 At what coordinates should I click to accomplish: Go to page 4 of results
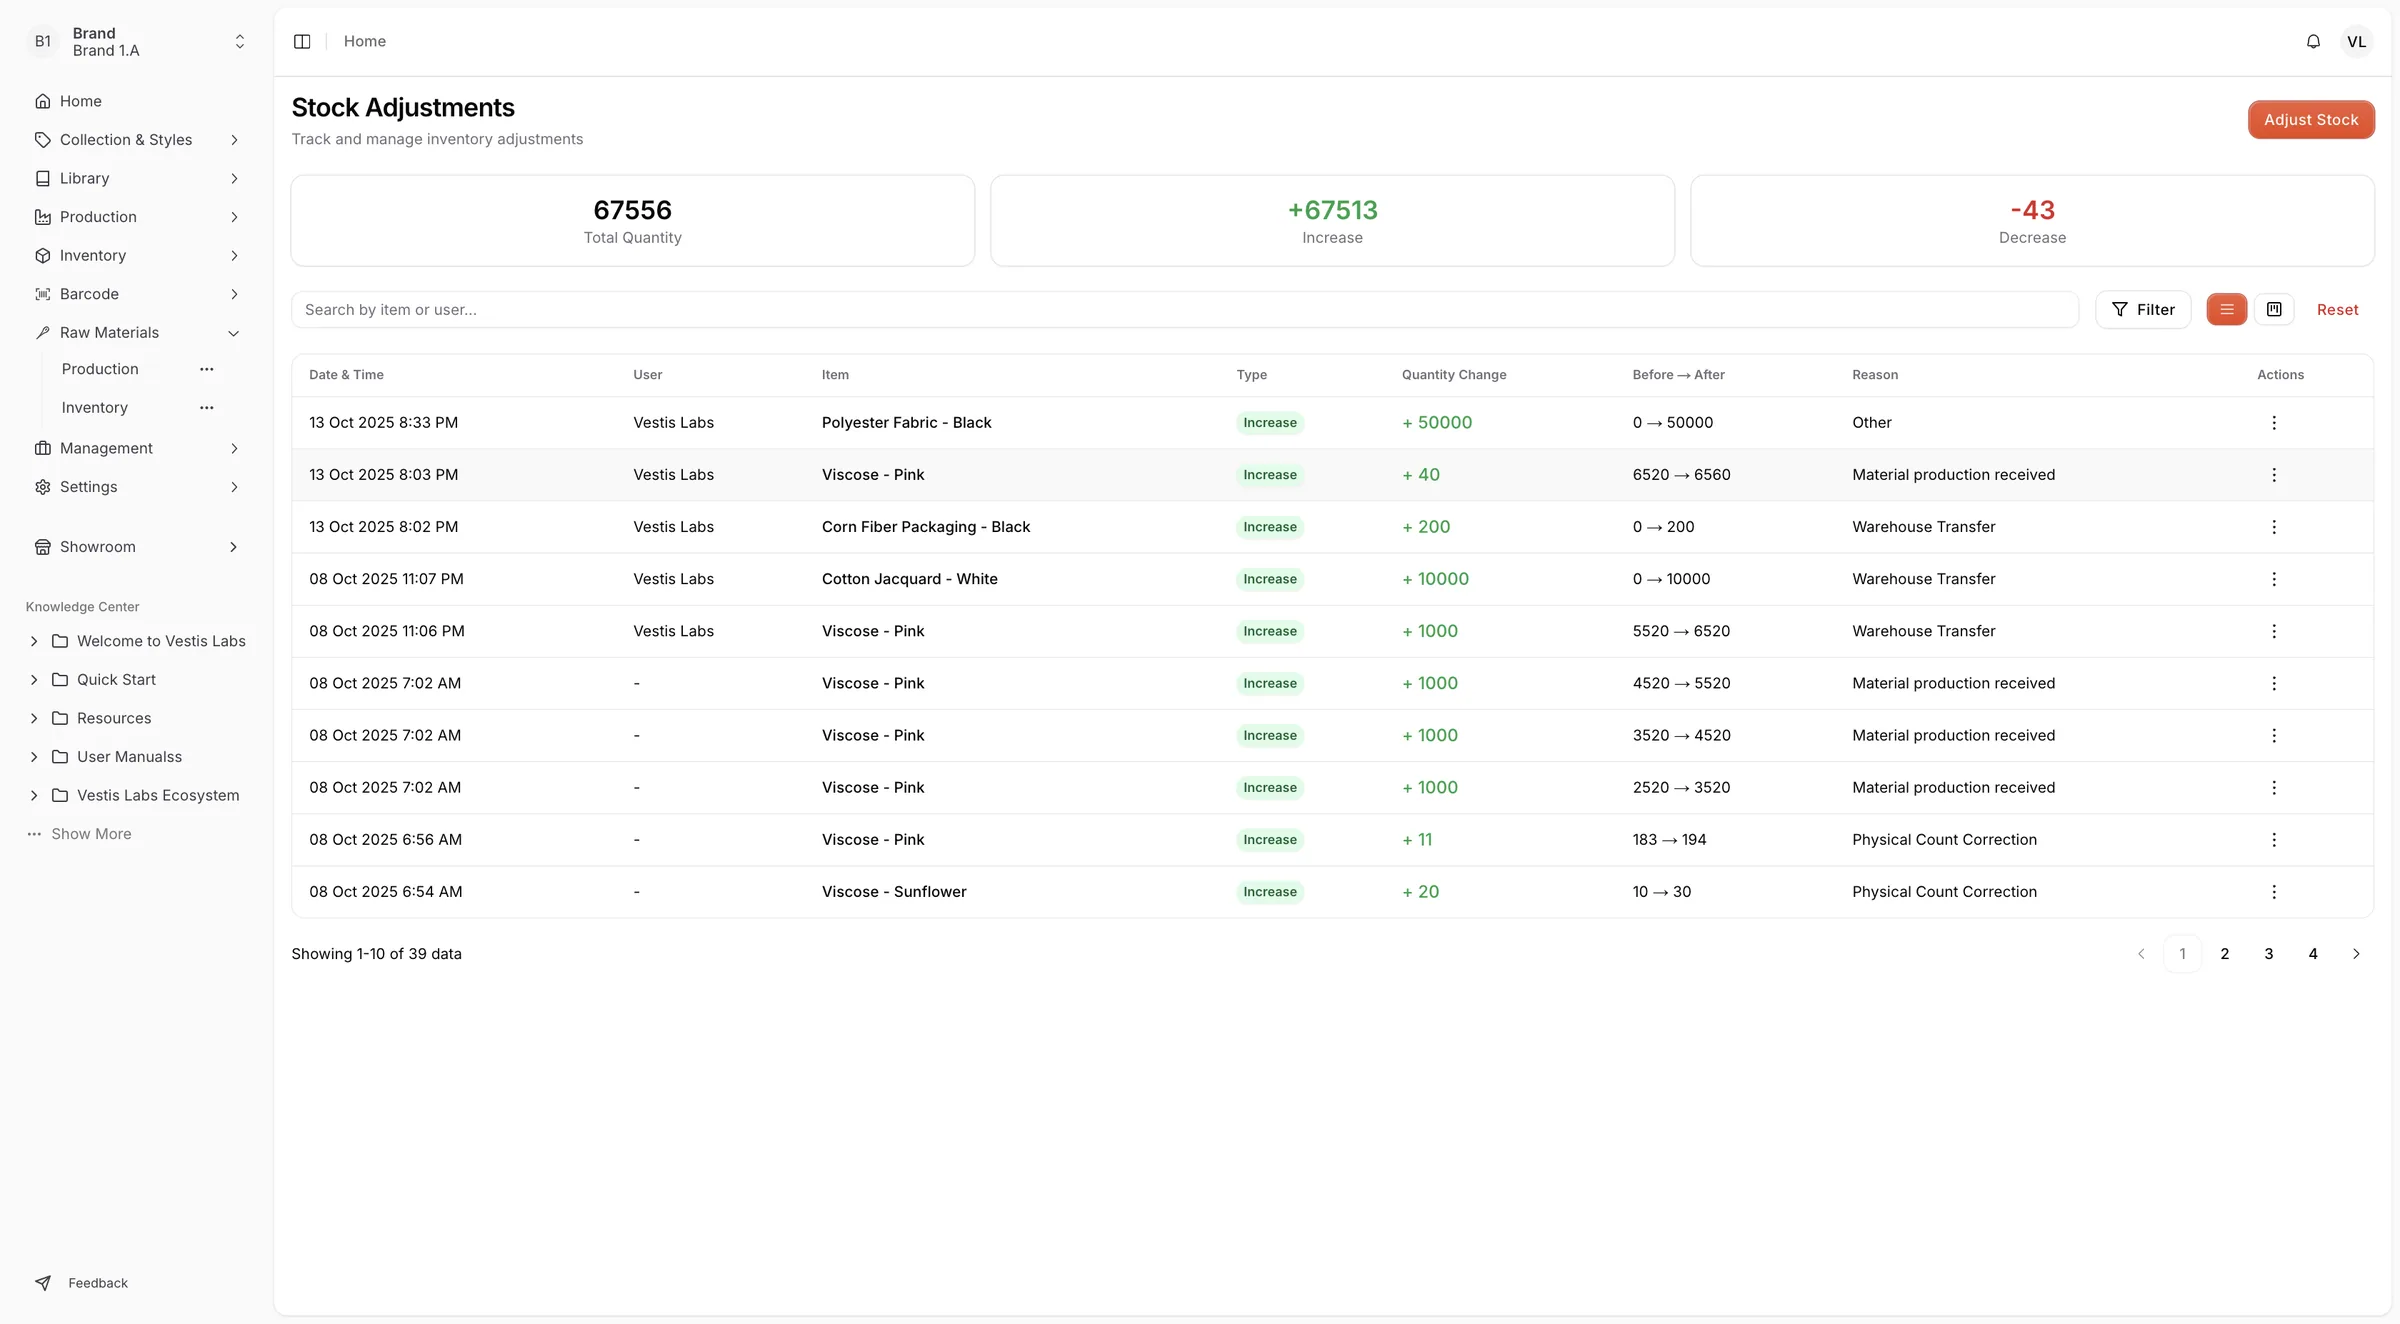tap(2313, 954)
